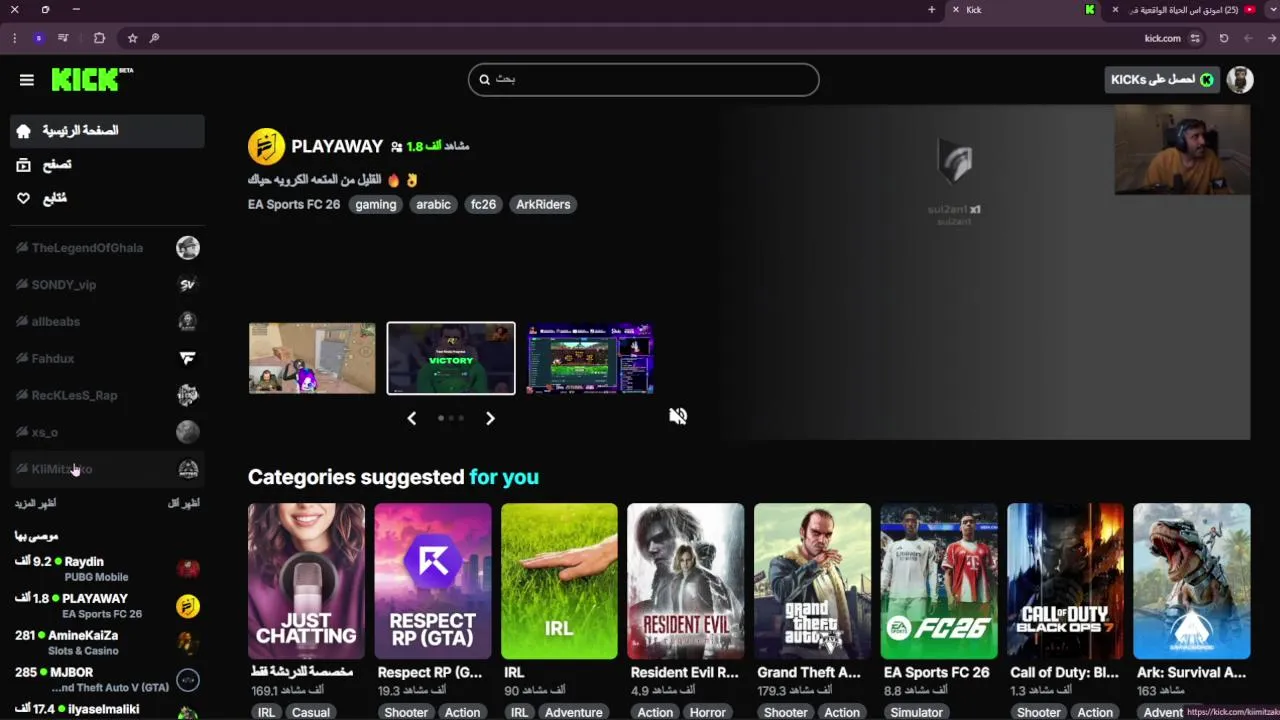Open the browser extensions puzzle icon
The image size is (1280, 720).
coord(99,38)
